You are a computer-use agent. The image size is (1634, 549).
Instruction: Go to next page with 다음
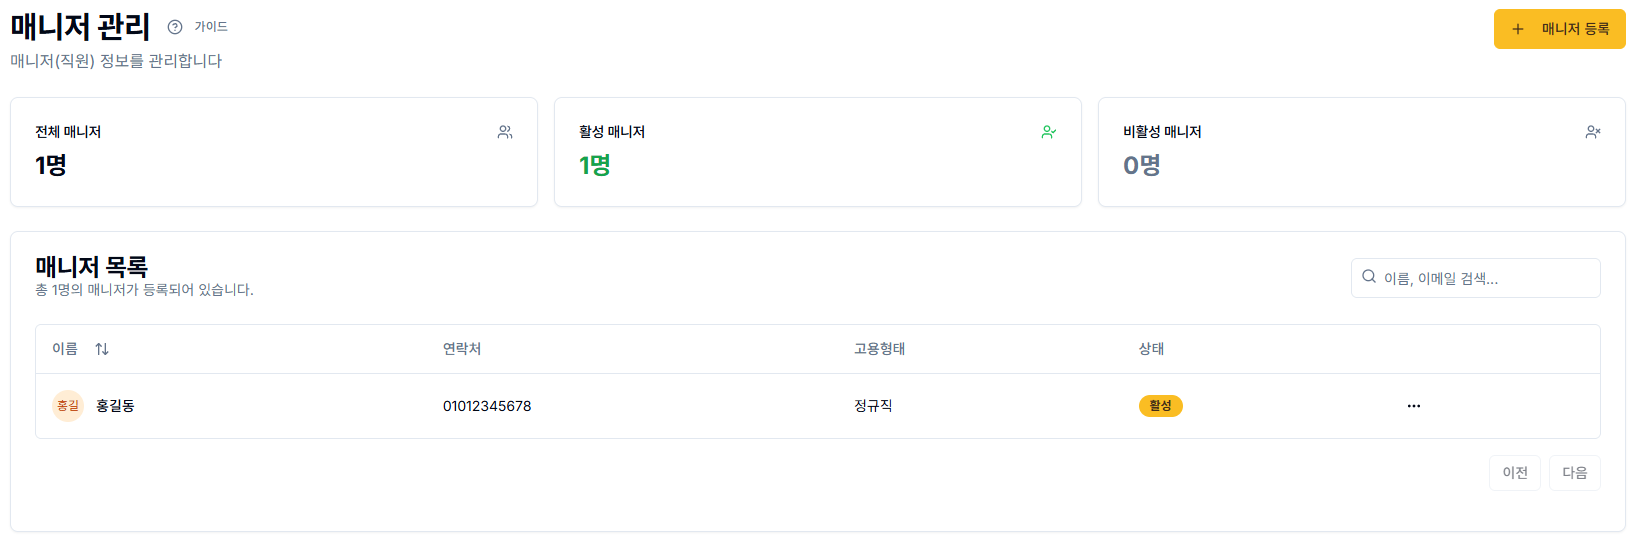pyautogui.click(x=1575, y=473)
